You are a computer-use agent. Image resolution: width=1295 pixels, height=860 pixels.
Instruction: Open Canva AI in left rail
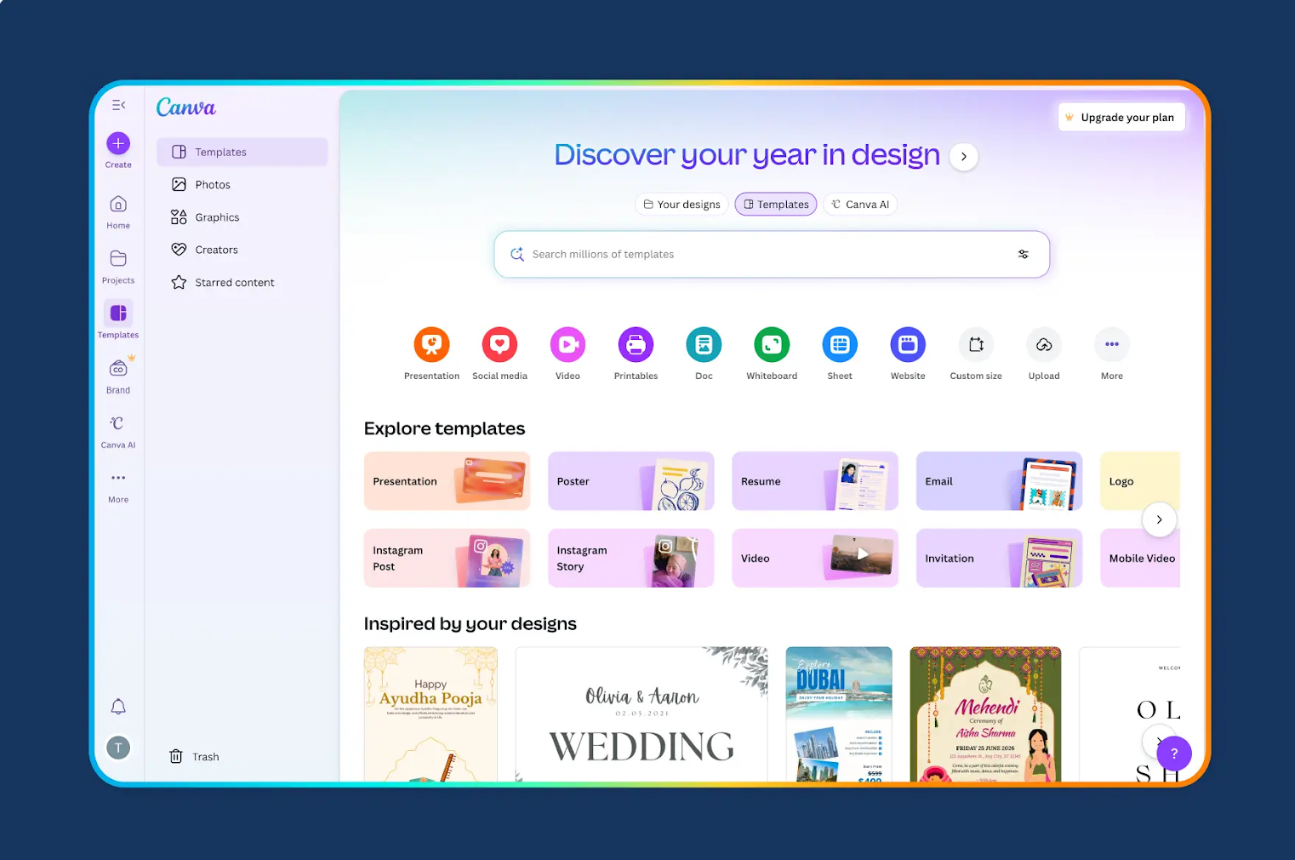pyautogui.click(x=118, y=423)
